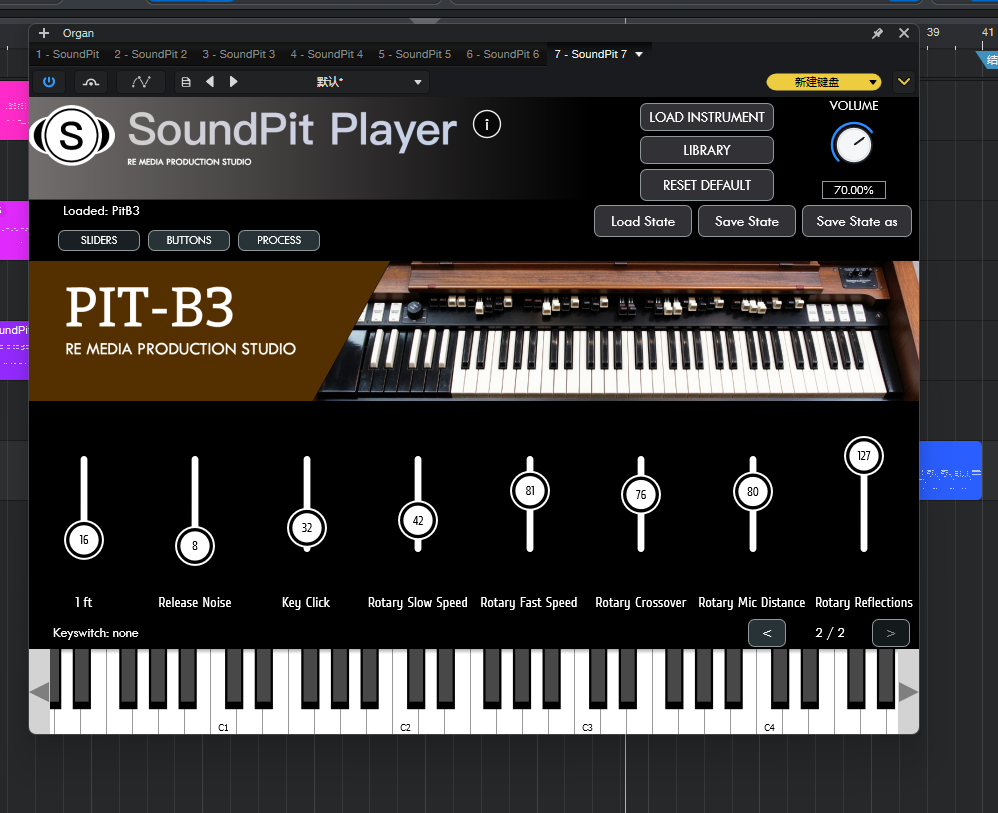Open the yellow keyboard mapping dropdown

(x=824, y=82)
